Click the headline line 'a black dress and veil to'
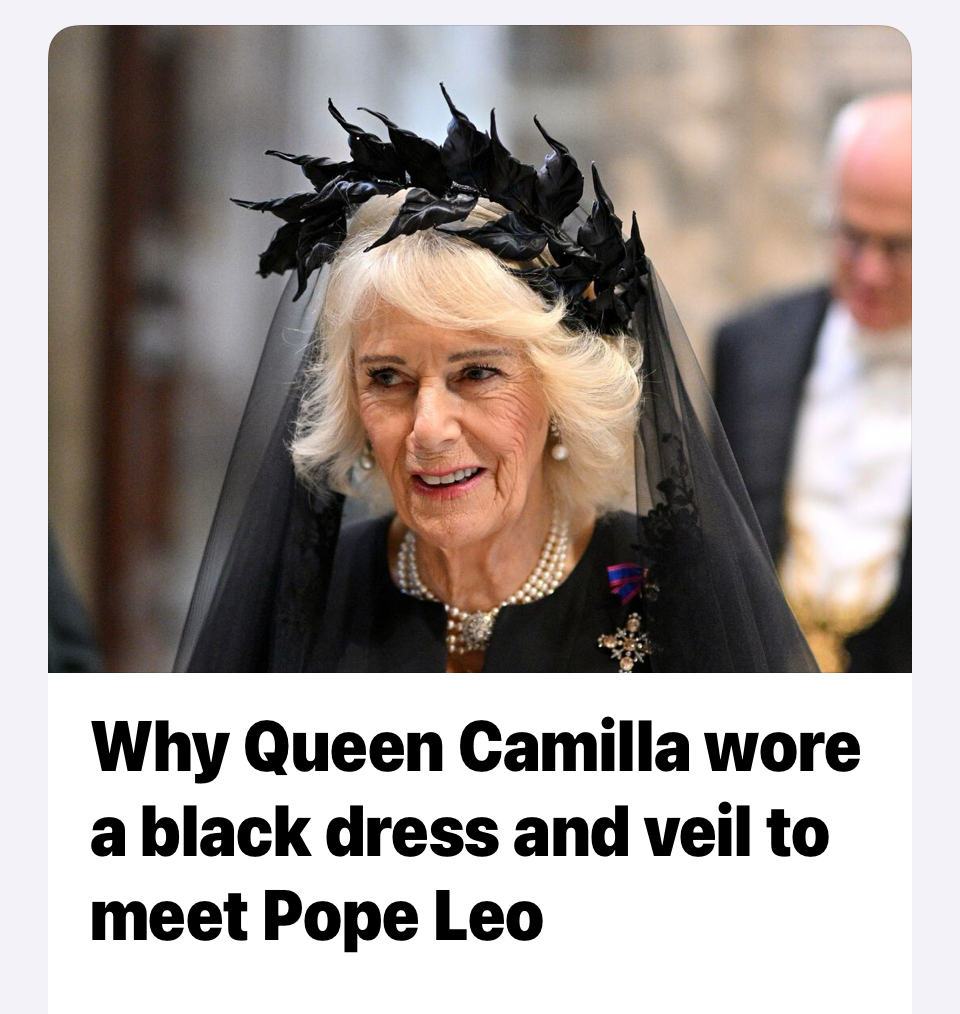 tap(459, 832)
